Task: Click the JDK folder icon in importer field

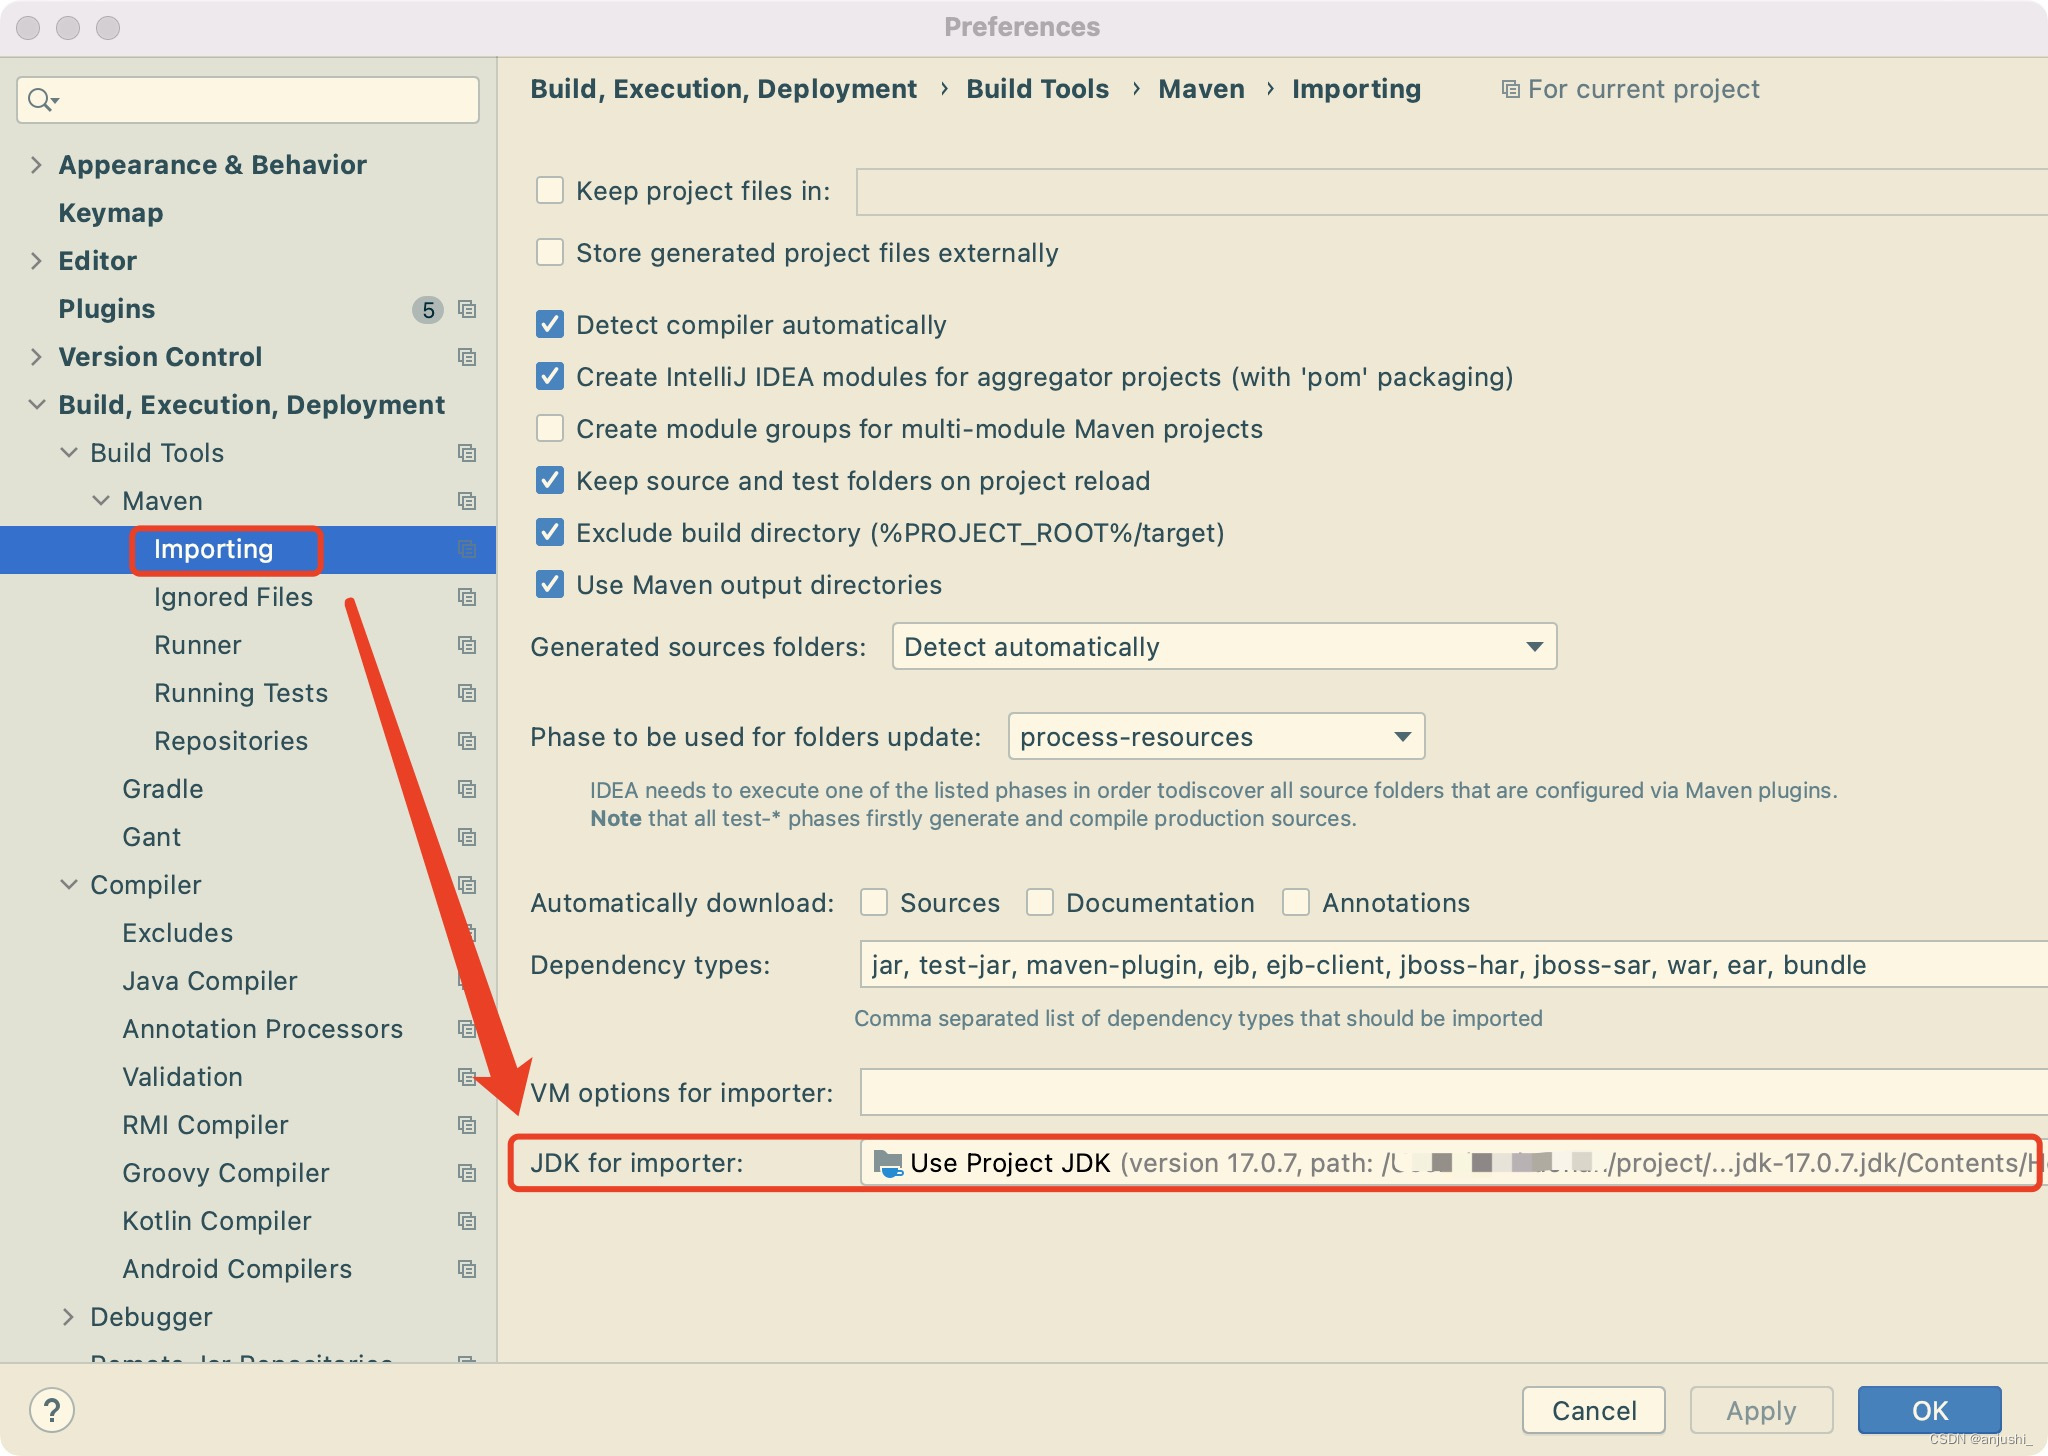Action: pyautogui.click(x=888, y=1163)
